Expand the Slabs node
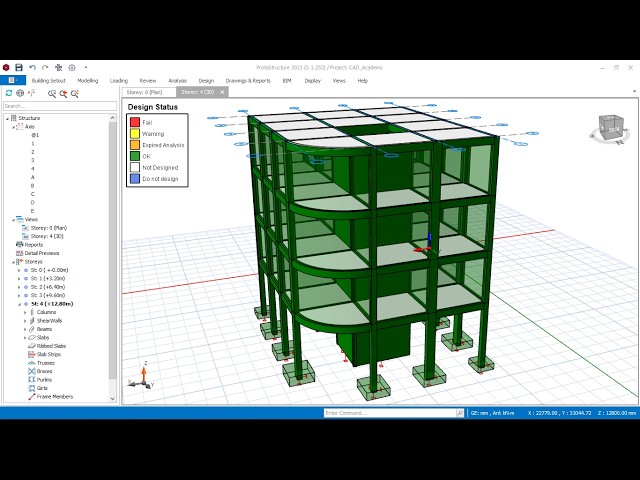 pos(25,338)
